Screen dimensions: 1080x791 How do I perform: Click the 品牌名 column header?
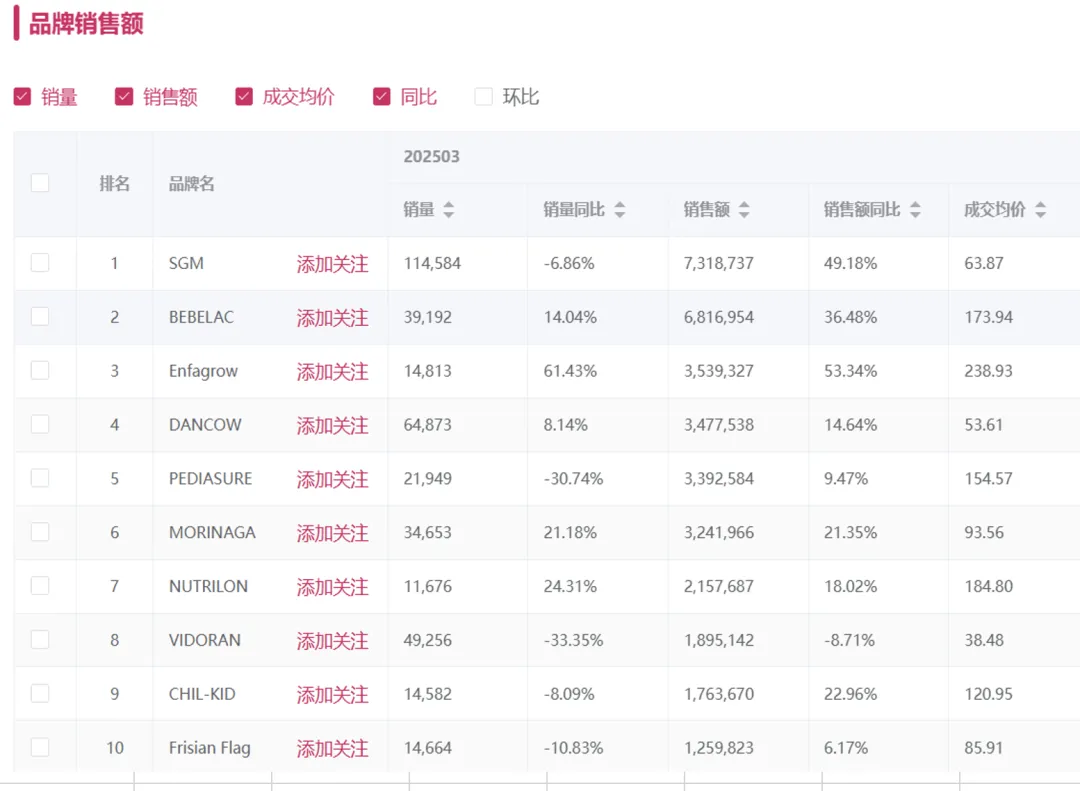tap(192, 184)
